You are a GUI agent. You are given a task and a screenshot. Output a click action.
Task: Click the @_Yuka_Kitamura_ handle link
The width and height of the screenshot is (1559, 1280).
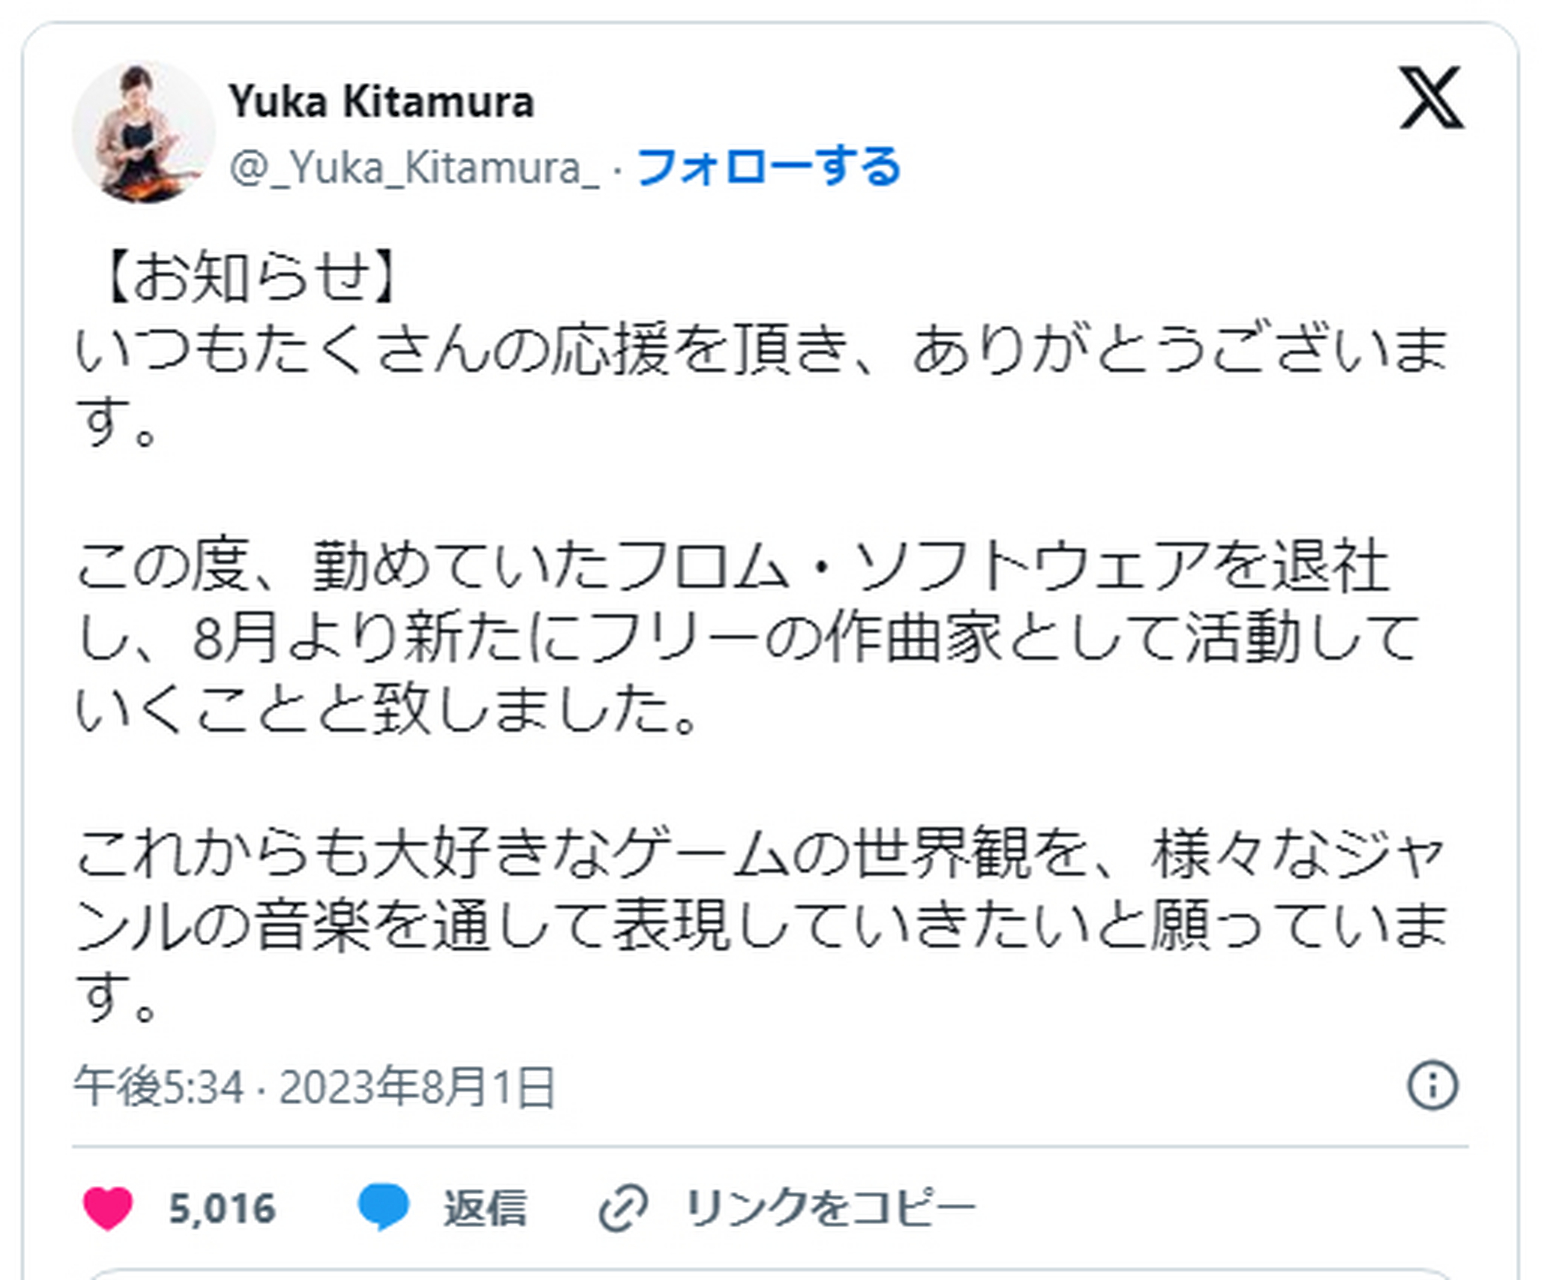click(412, 168)
